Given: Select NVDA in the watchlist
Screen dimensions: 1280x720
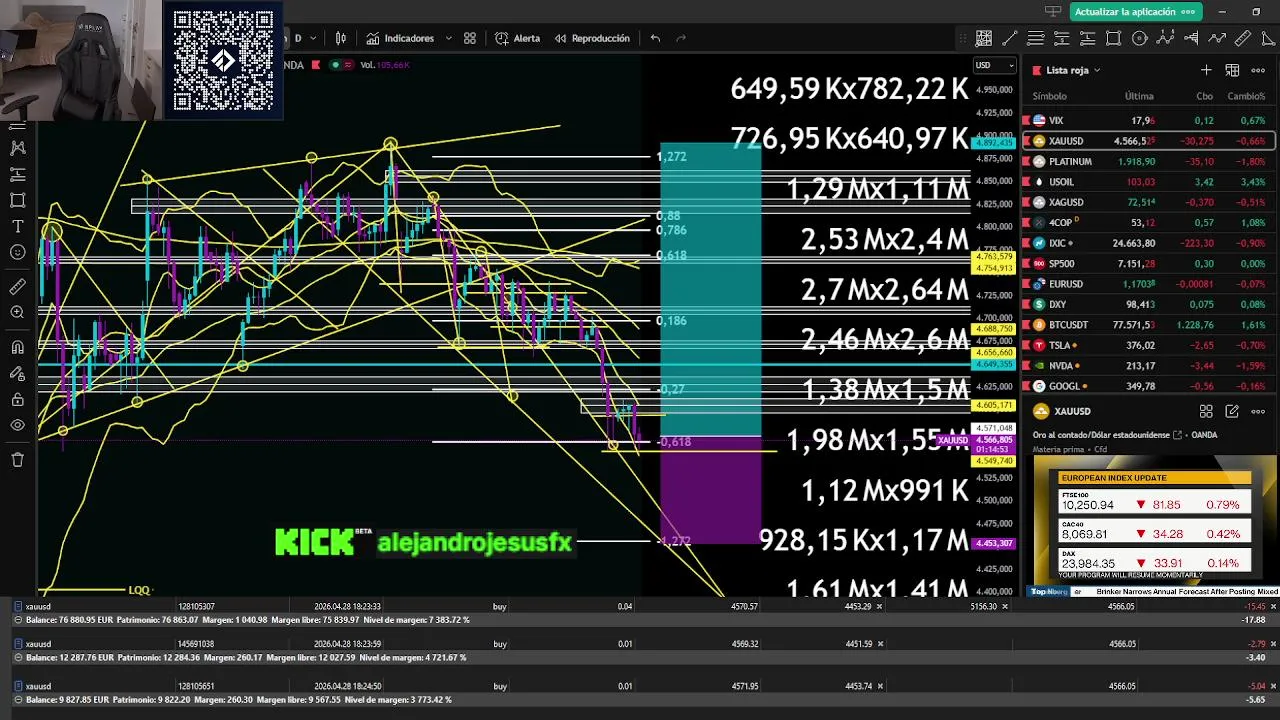Looking at the screenshot, I should tap(1149, 365).
